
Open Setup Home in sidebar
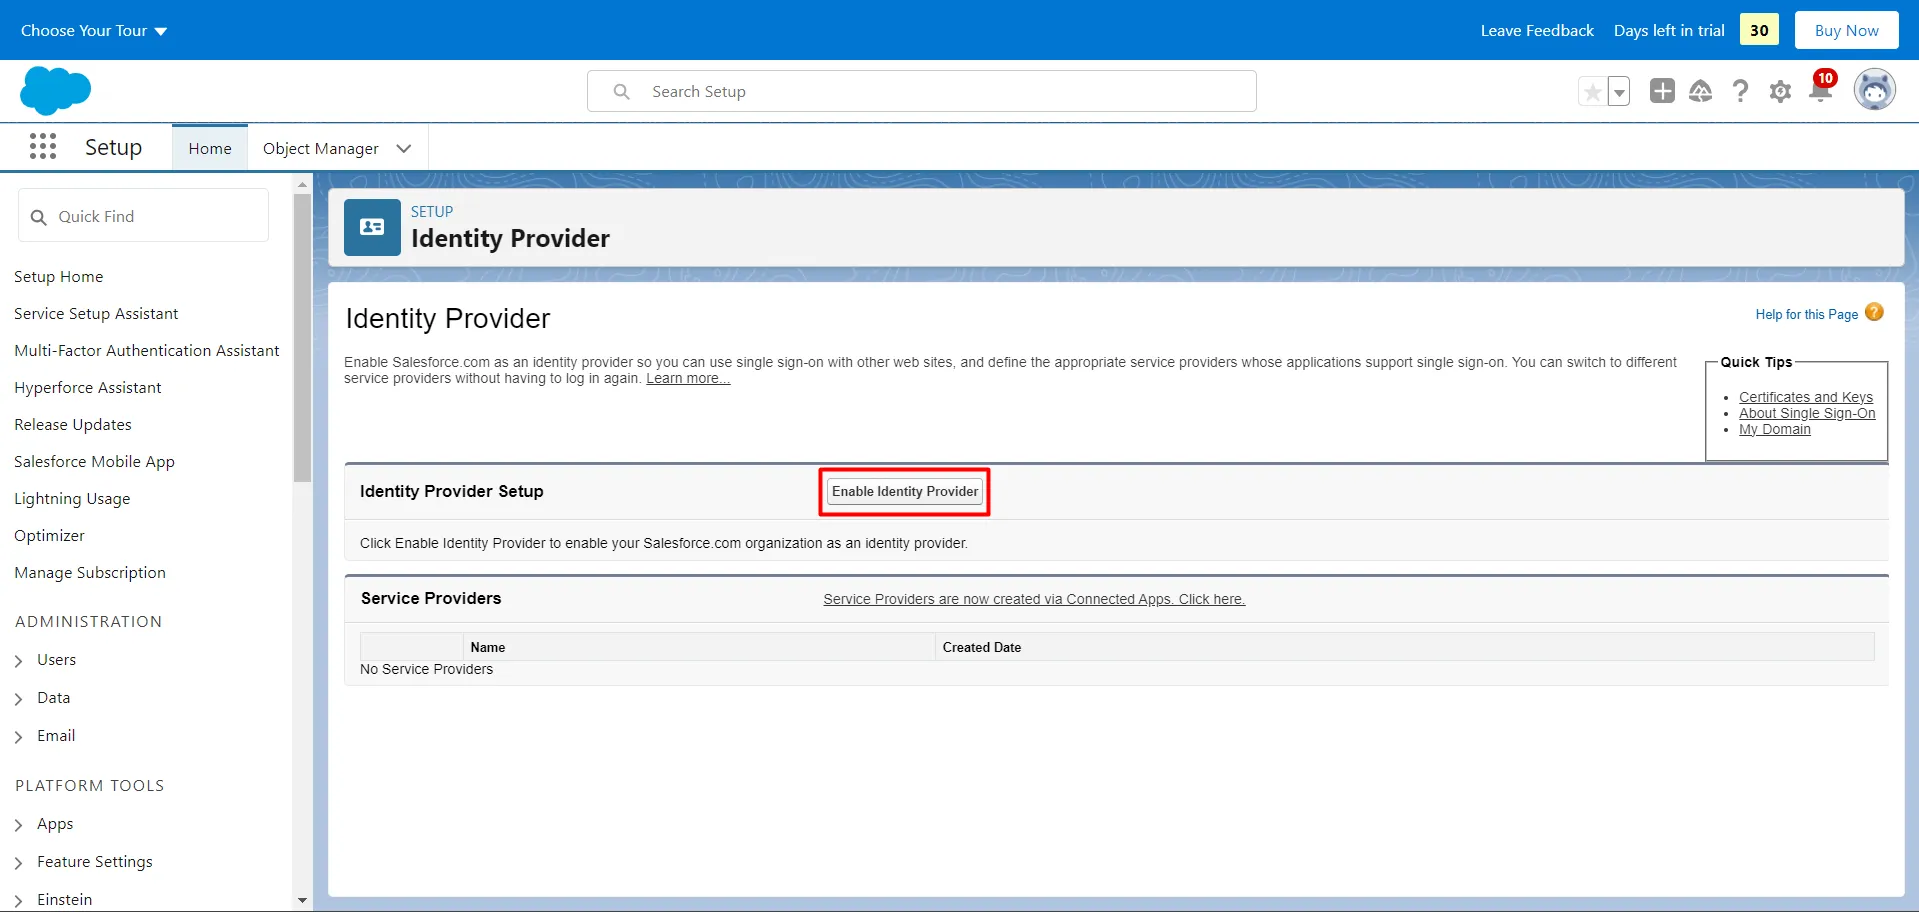click(59, 277)
